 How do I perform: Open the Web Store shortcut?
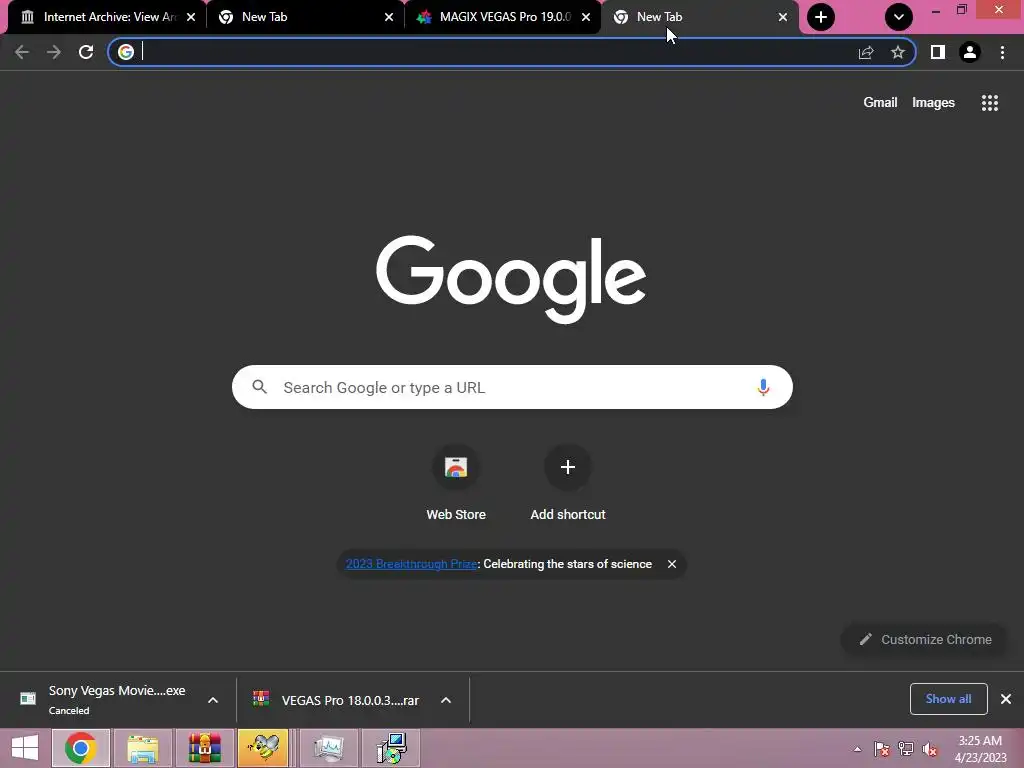pyautogui.click(x=456, y=483)
